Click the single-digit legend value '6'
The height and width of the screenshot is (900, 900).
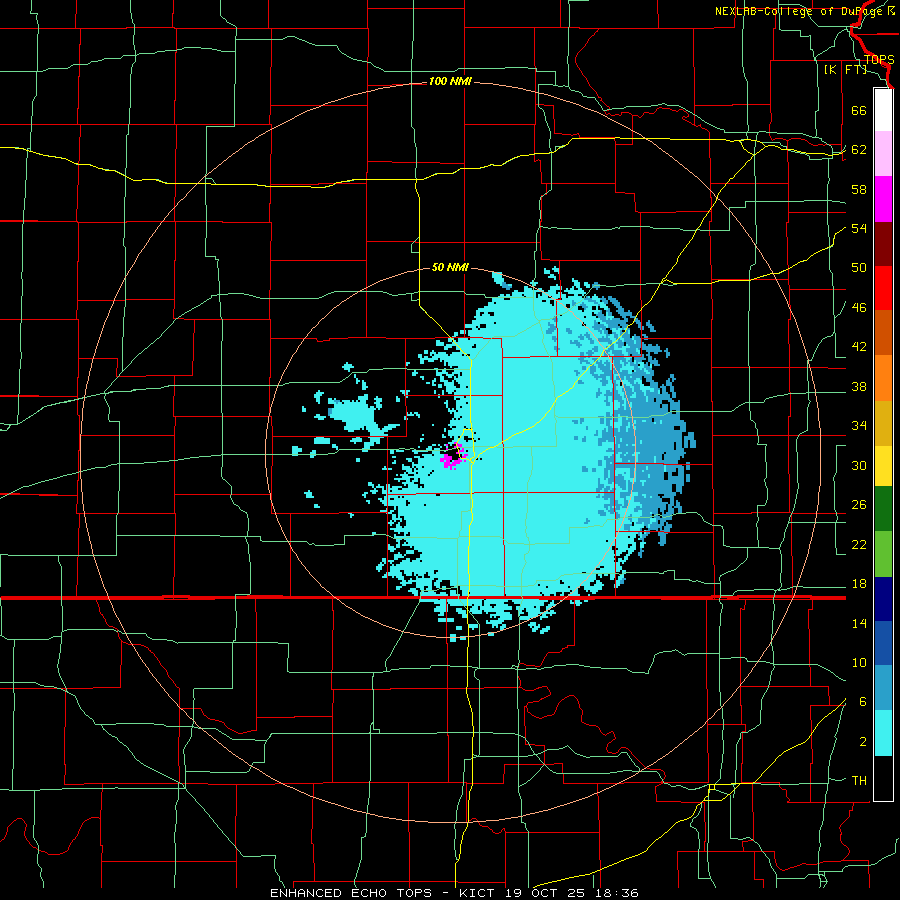tap(862, 702)
